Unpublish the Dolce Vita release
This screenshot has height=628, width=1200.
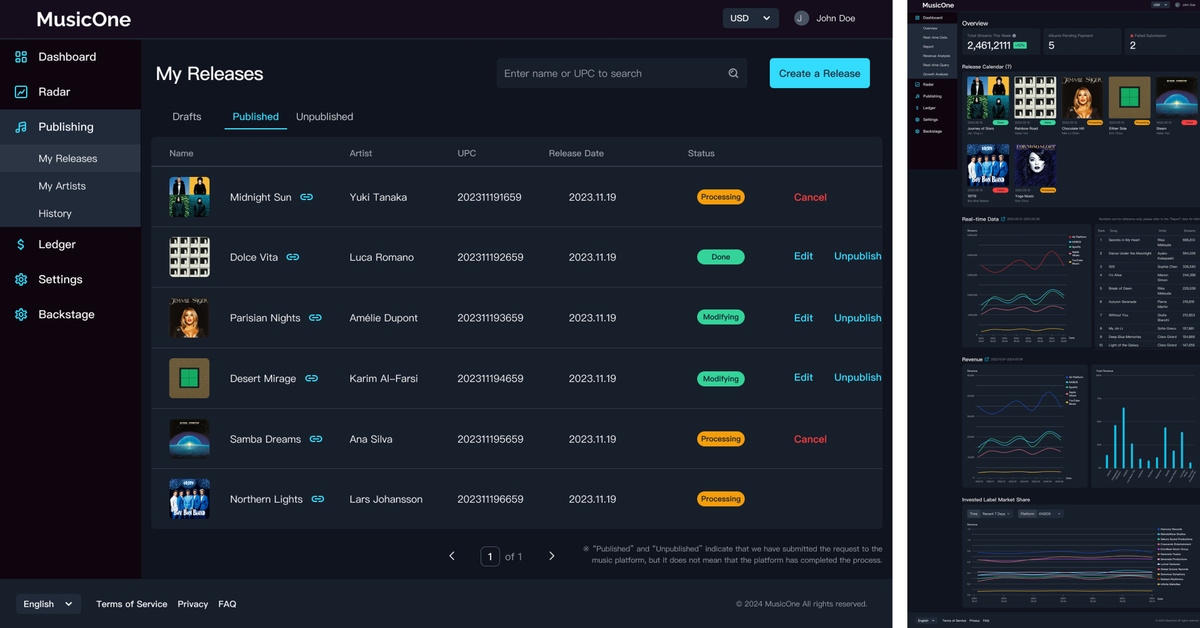tap(857, 256)
